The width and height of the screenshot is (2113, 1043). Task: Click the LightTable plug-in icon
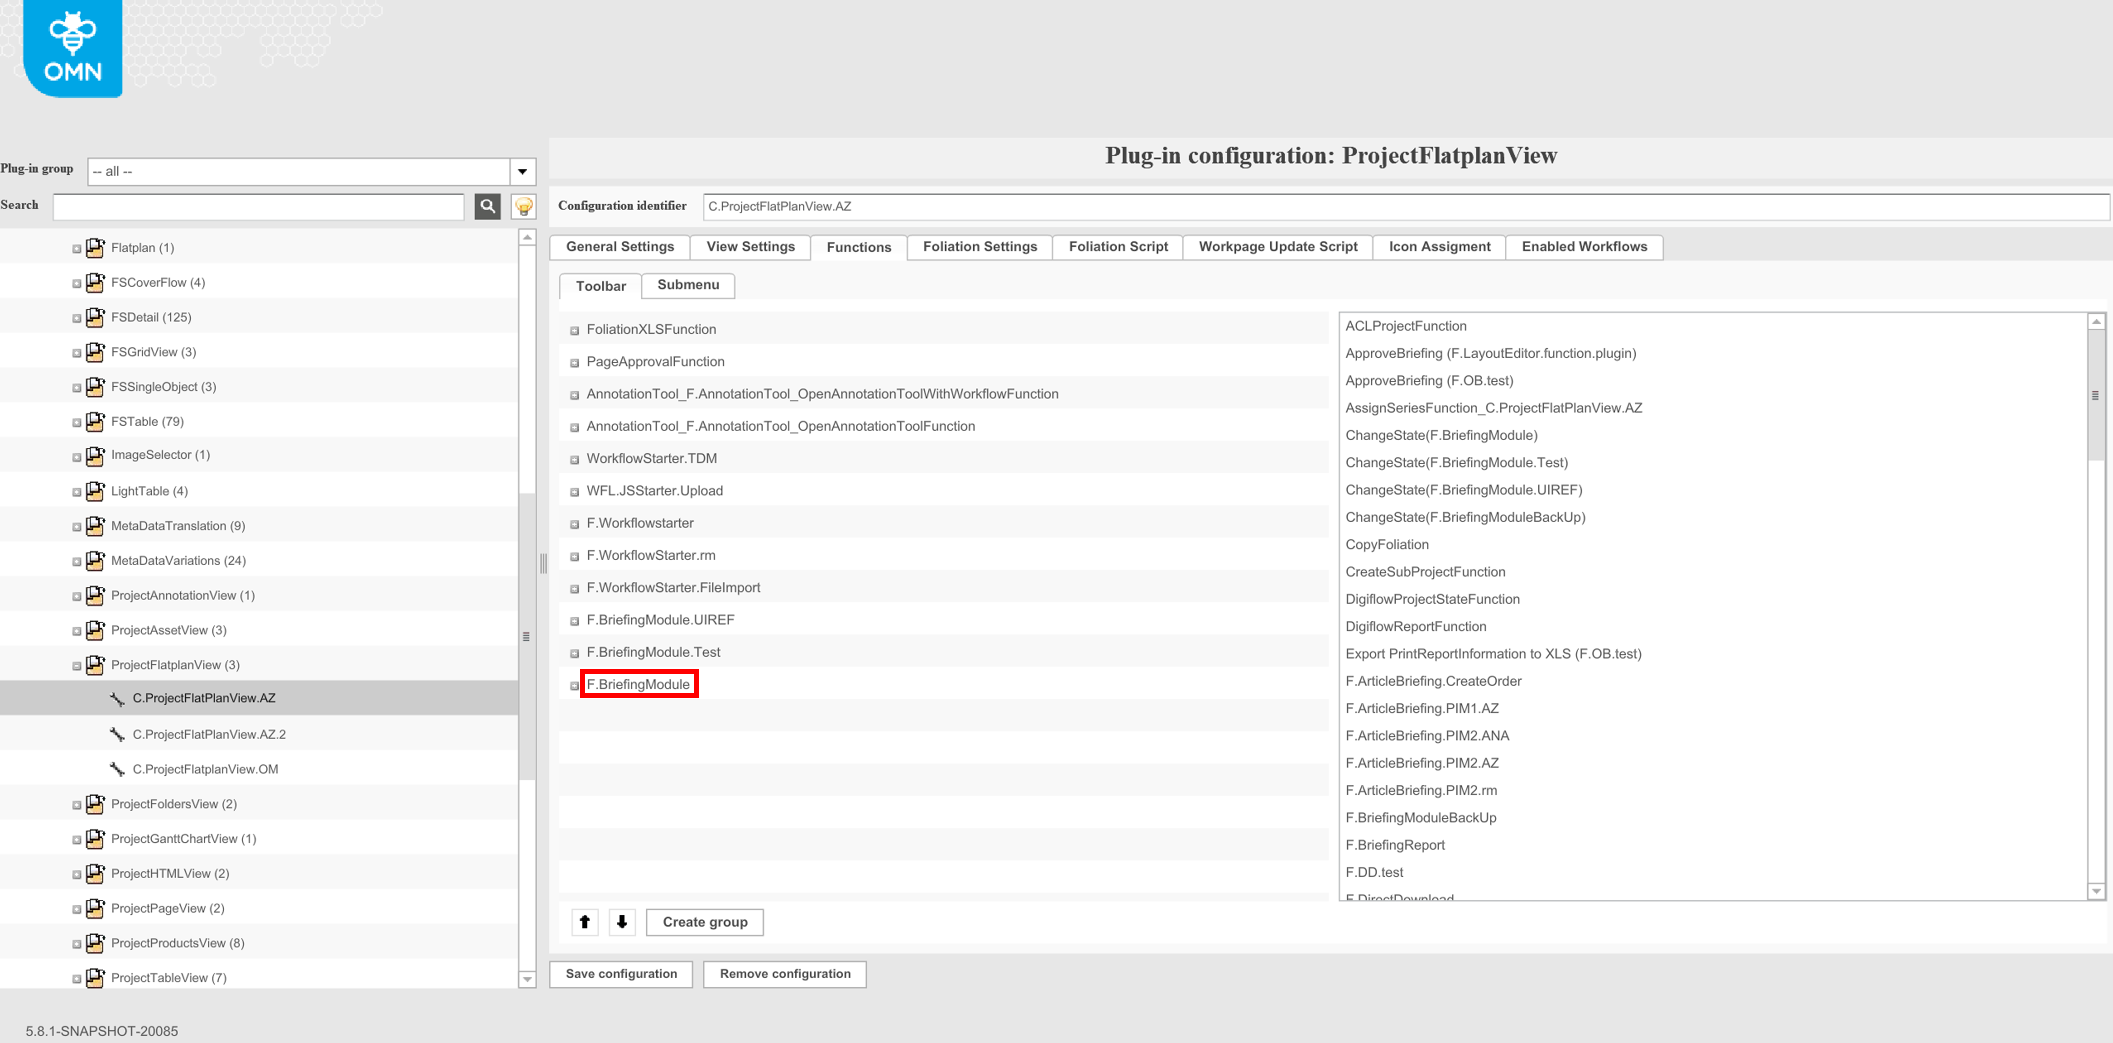coord(95,491)
